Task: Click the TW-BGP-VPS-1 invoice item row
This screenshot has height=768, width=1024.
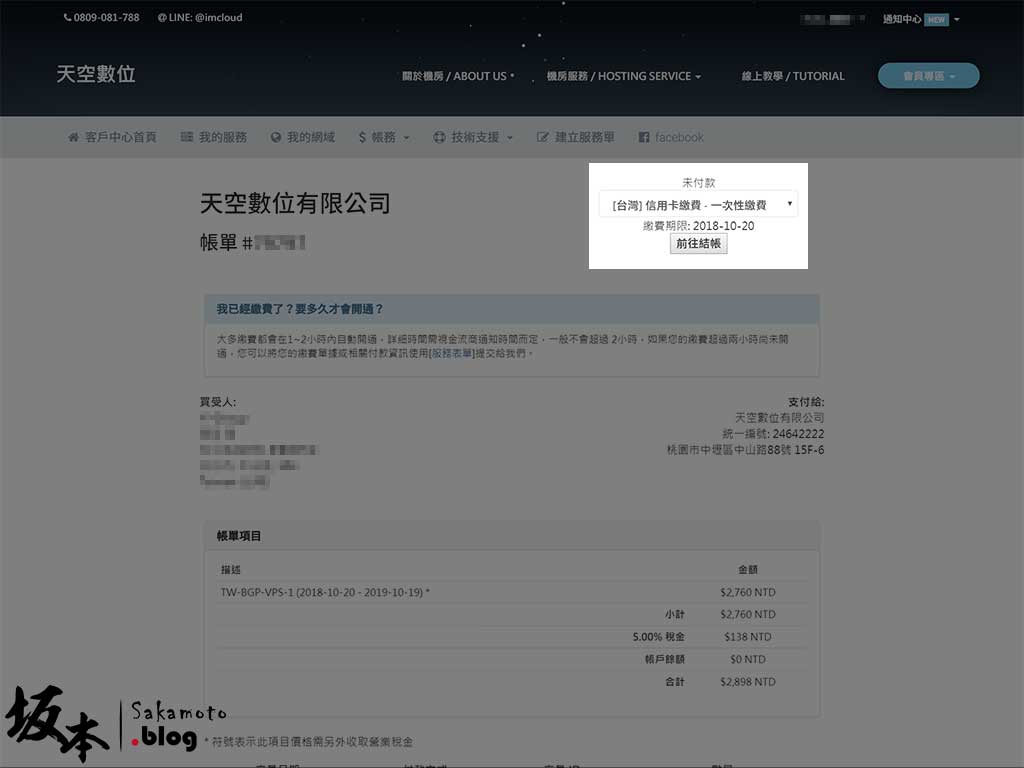Action: point(512,592)
